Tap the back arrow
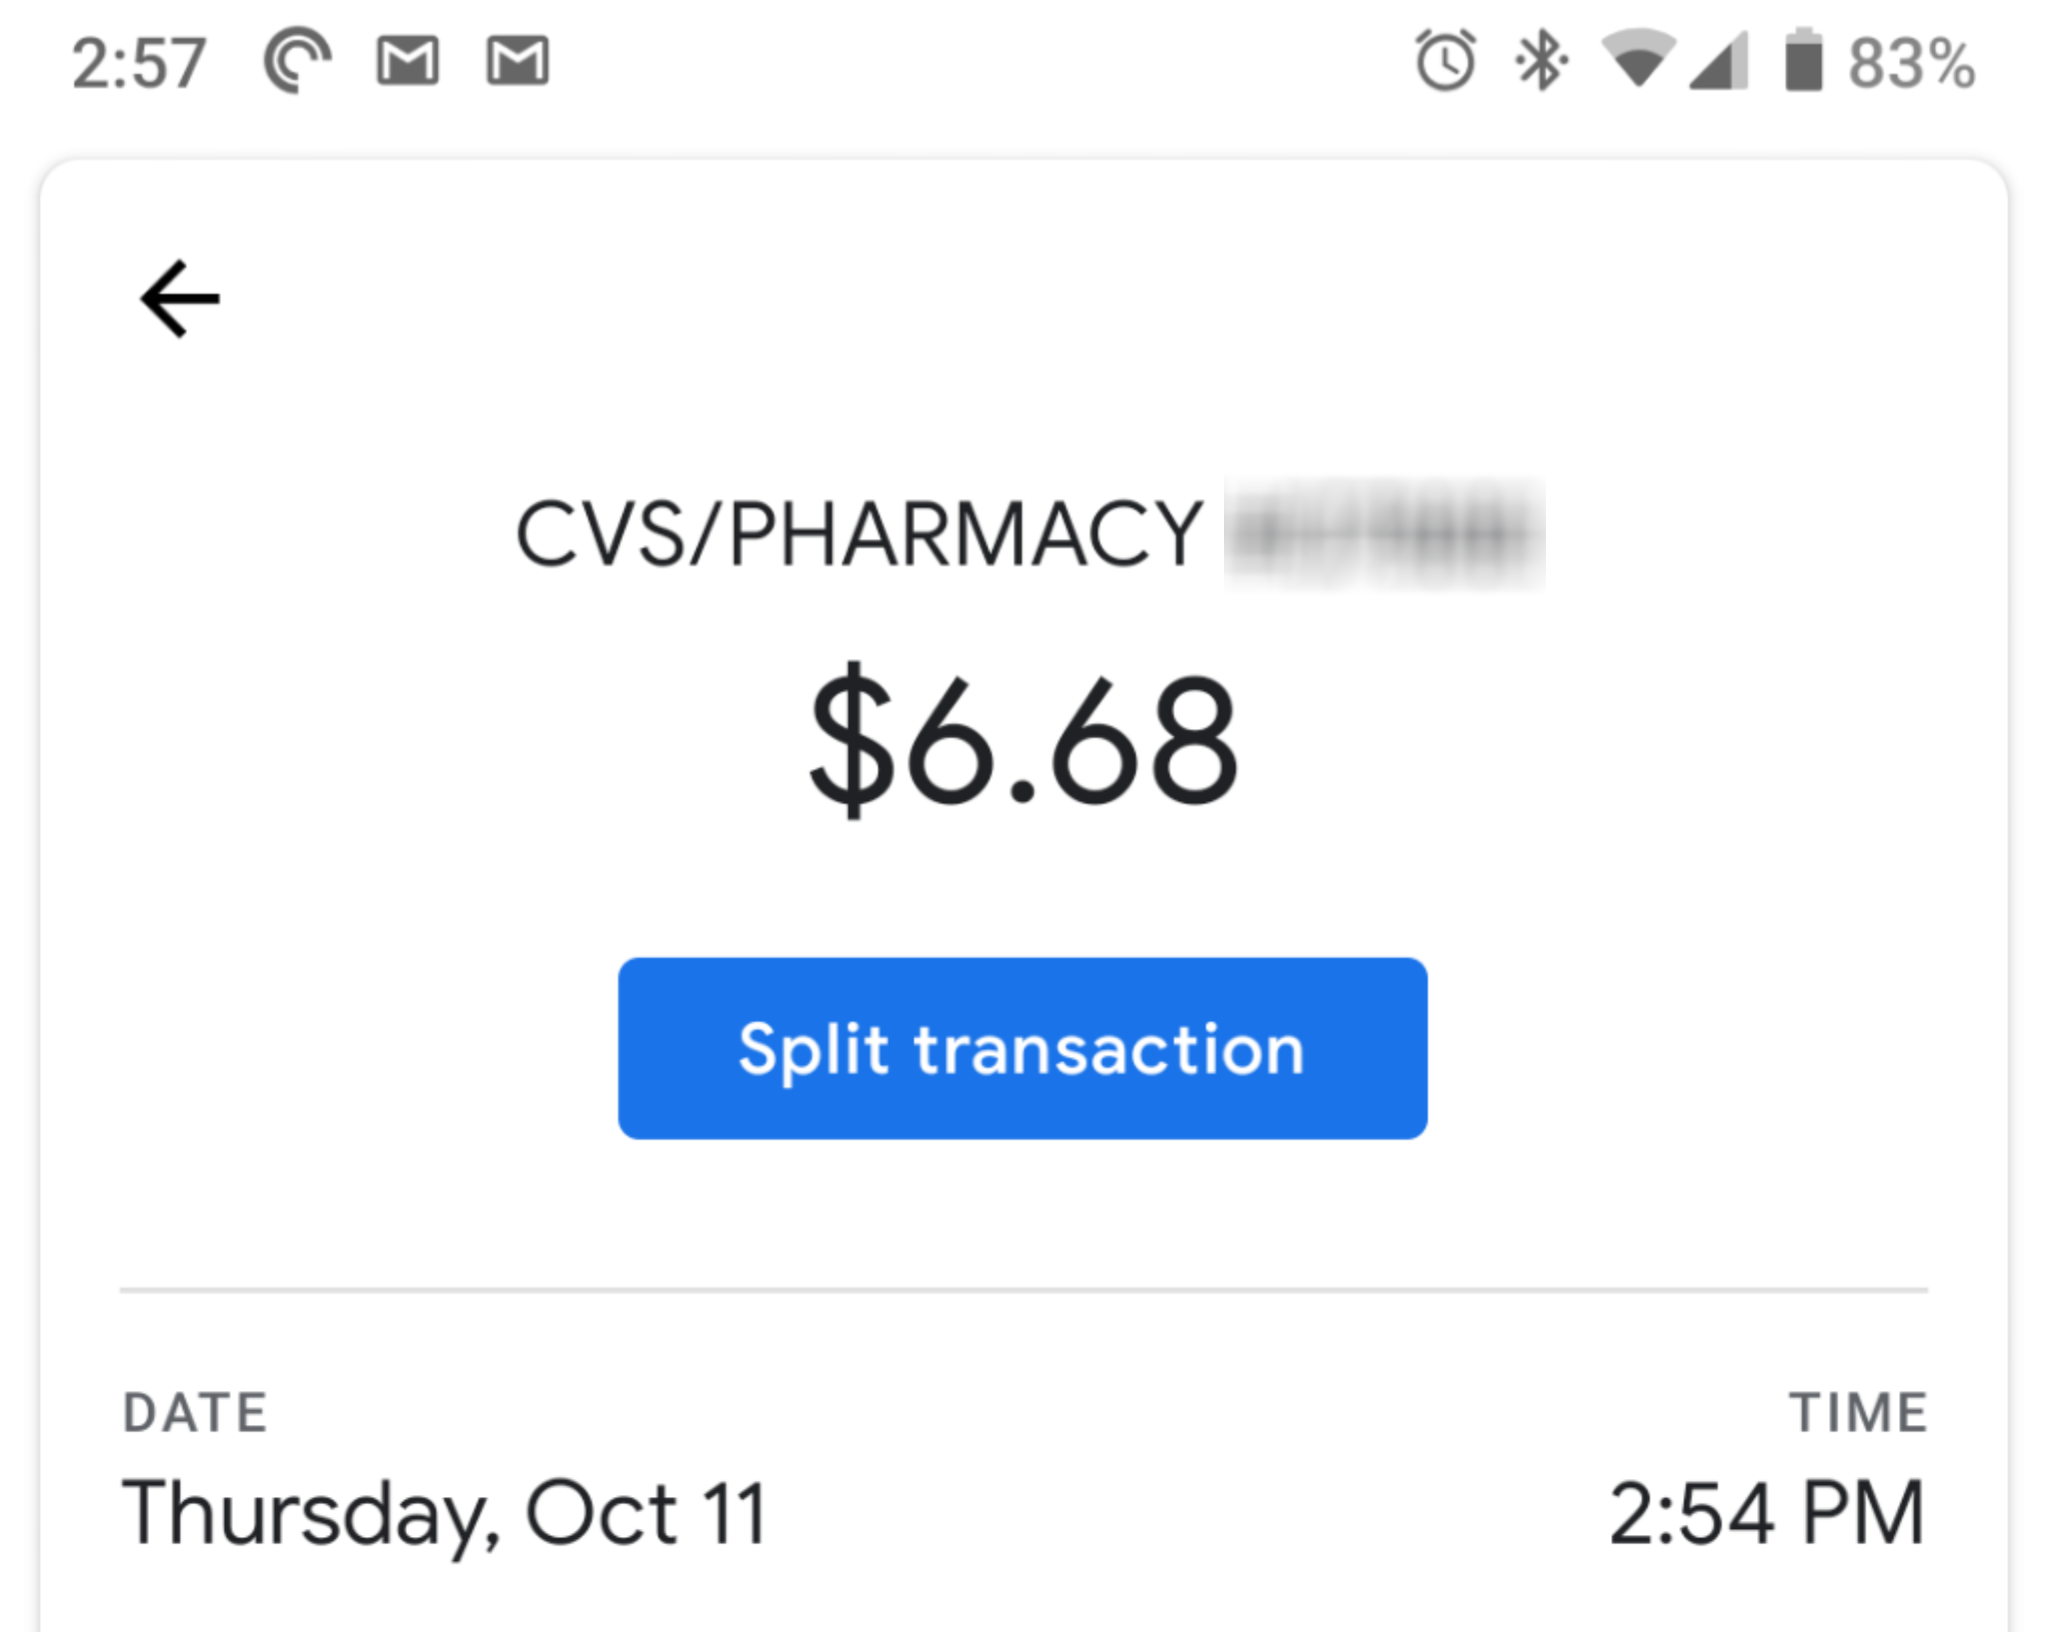The height and width of the screenshot is (1632, 2048). [180, 299]
